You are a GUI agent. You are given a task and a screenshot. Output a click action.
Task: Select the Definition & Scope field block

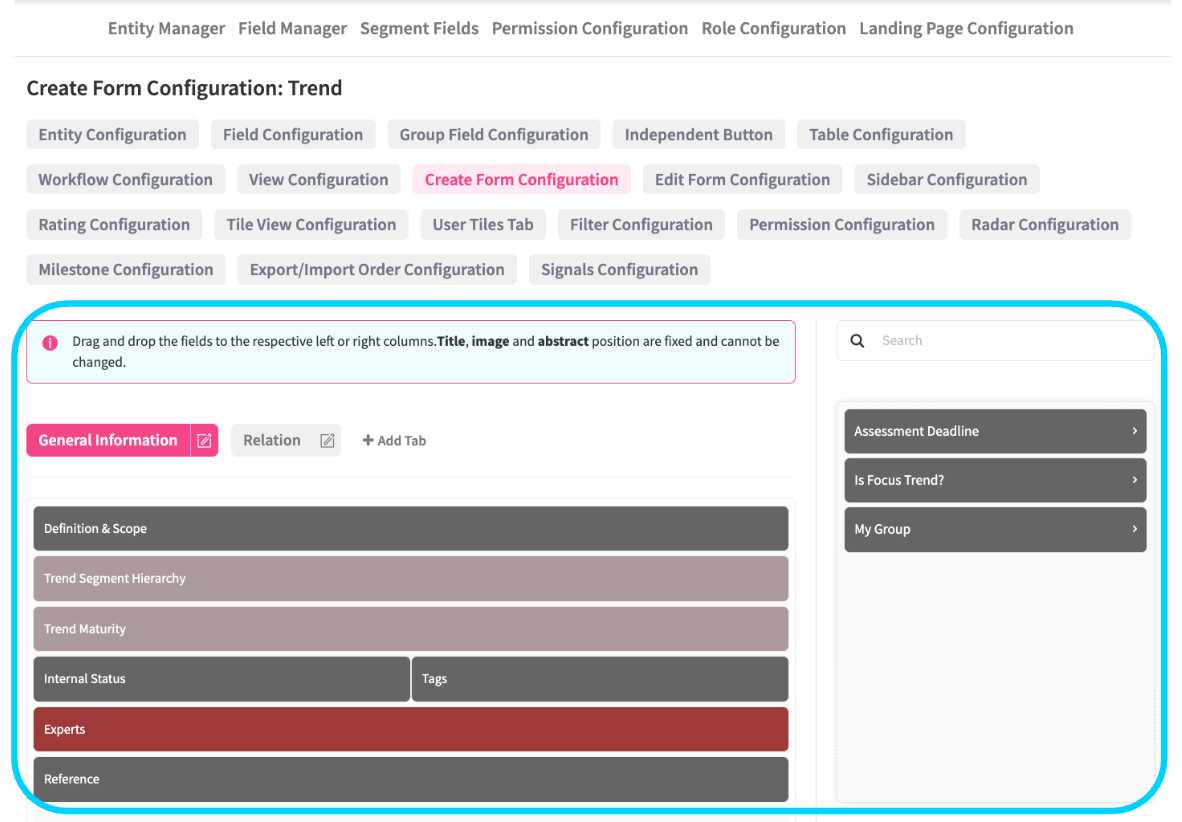(410, 529)
